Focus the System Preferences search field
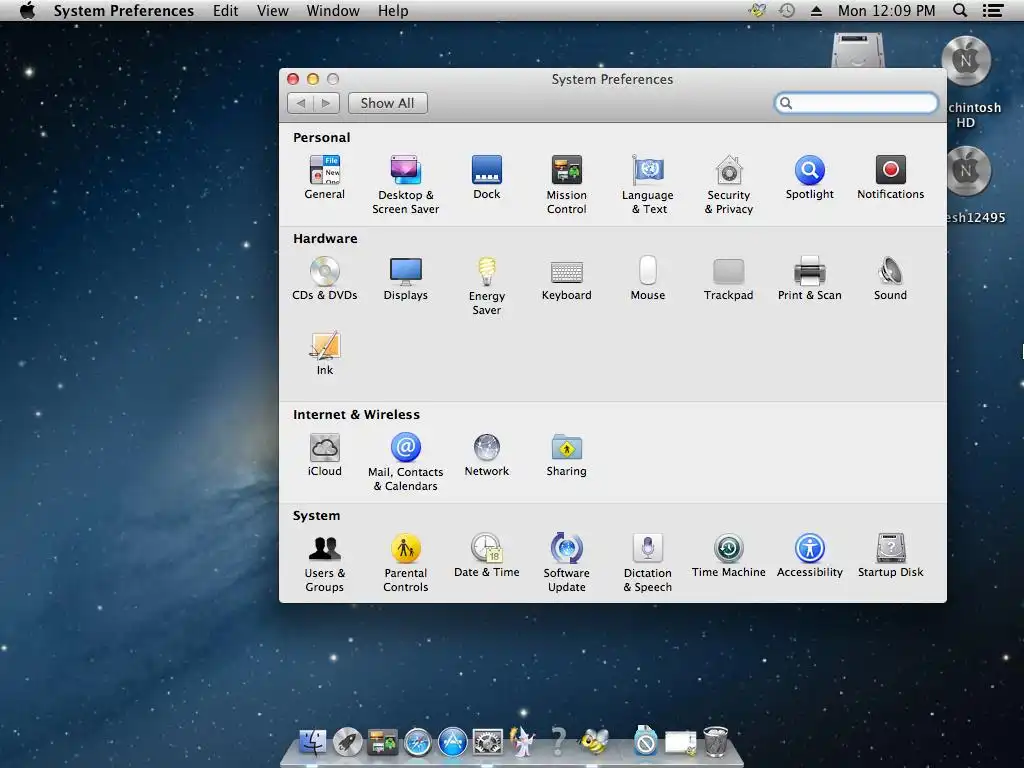This screenshot has height=768, width=1024. [x=856, y=103]
